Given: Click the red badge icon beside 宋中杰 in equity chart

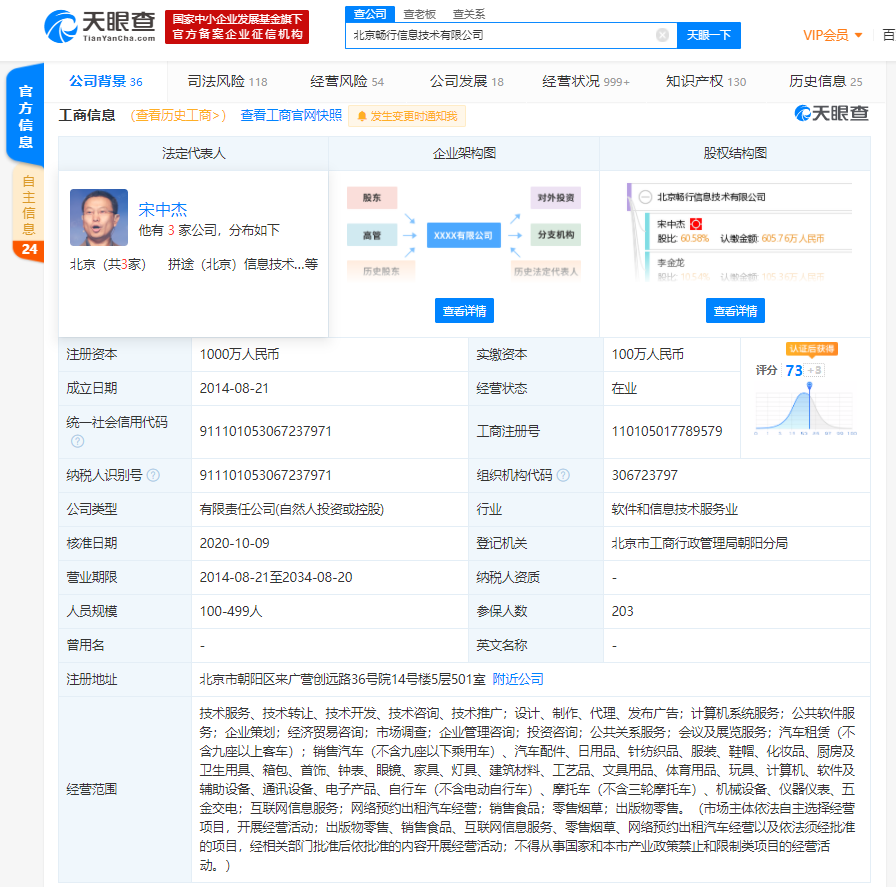Looking at the screenshot, I should point(696,224).
